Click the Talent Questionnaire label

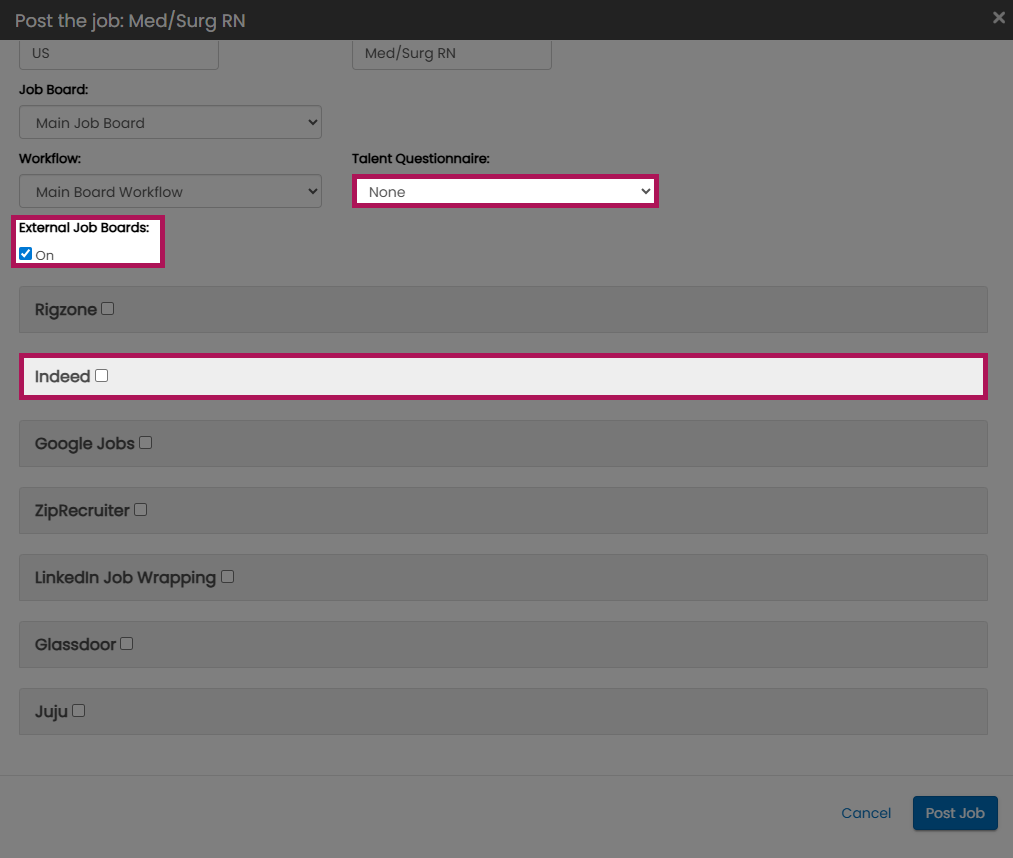pyautogui.click(x=421, y=158)
